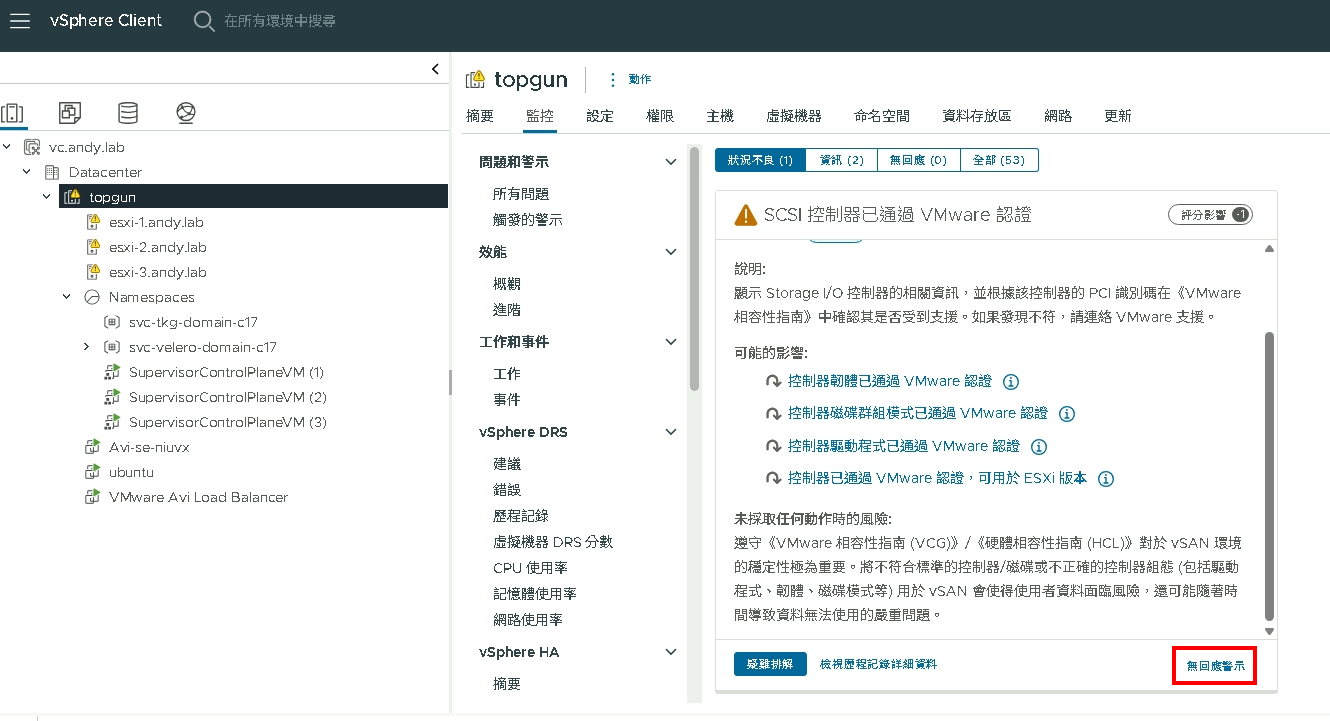This screenshot has width=1330, height=721.
Task: Filter health checks by 資訊 (2)
Action: tap(841, 160)
